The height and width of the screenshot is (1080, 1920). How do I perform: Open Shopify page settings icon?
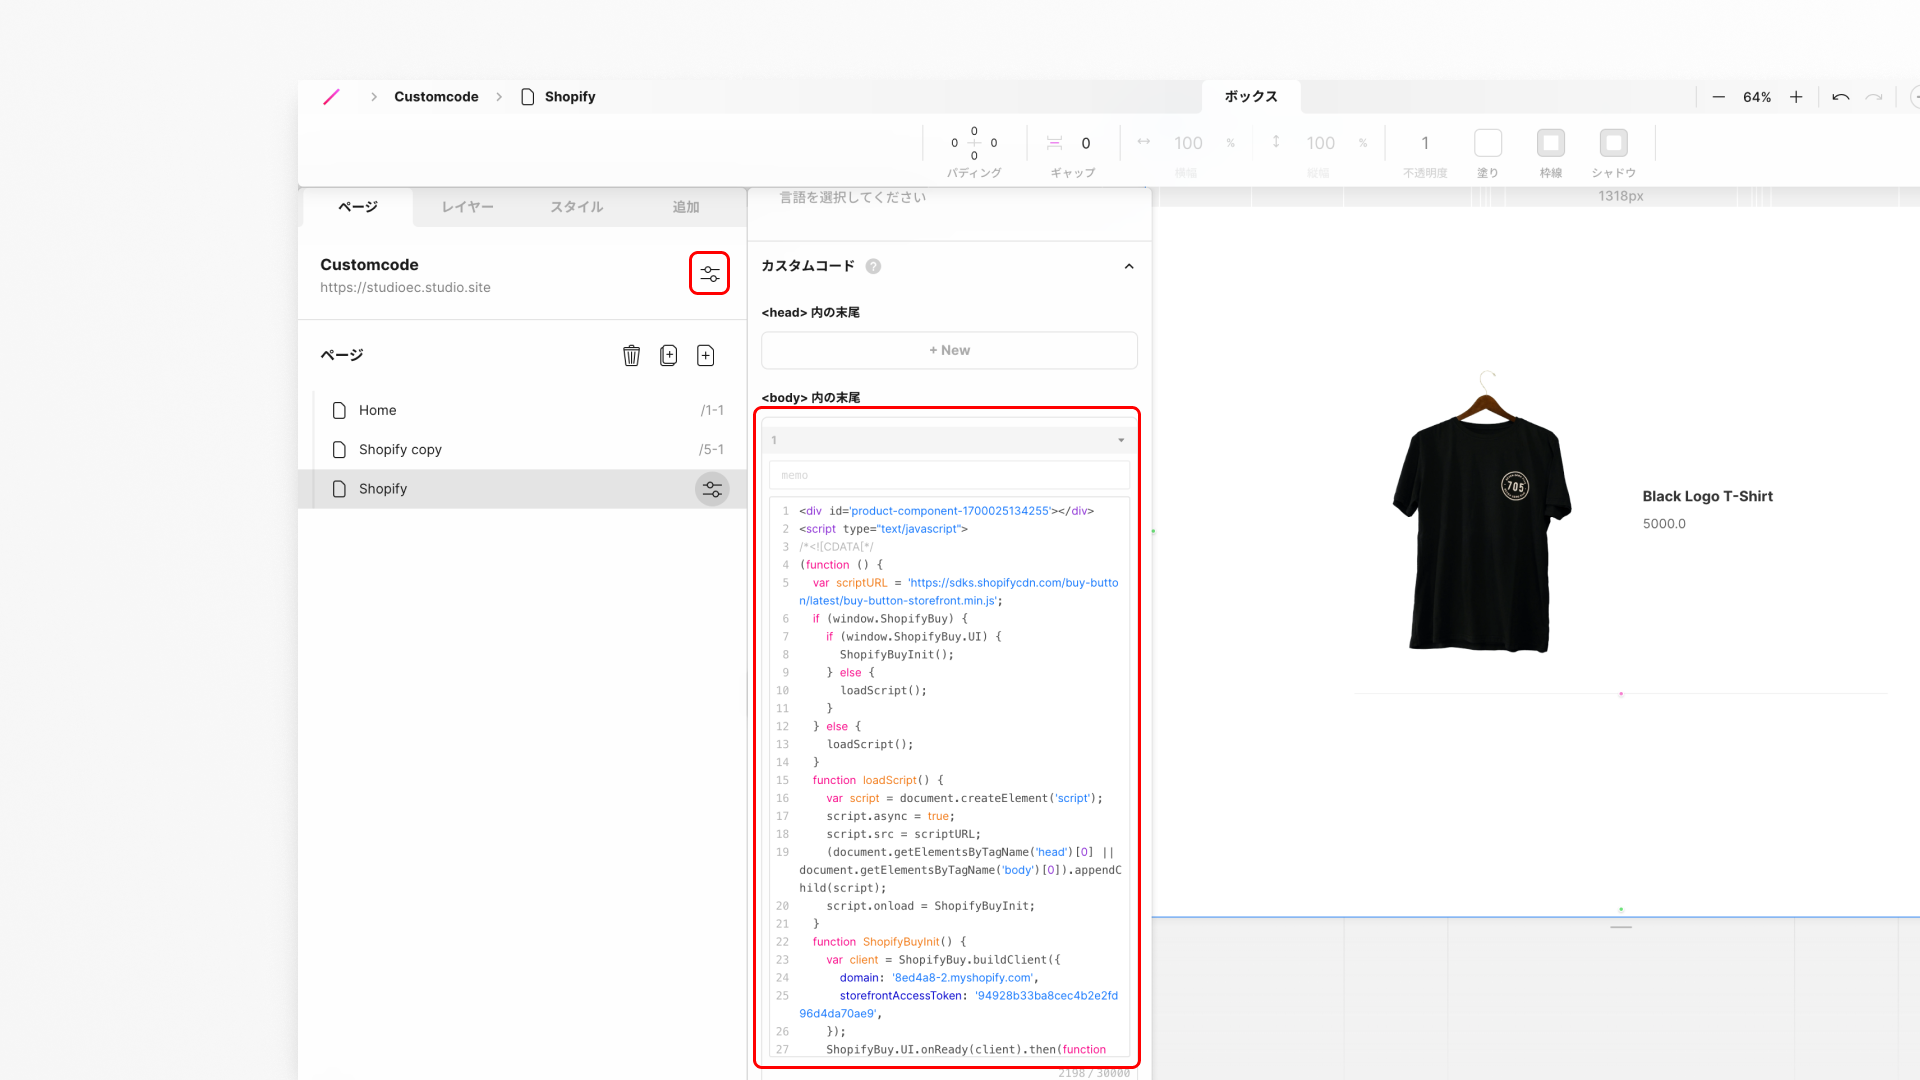pyautogui.click(x=712, y=489)
